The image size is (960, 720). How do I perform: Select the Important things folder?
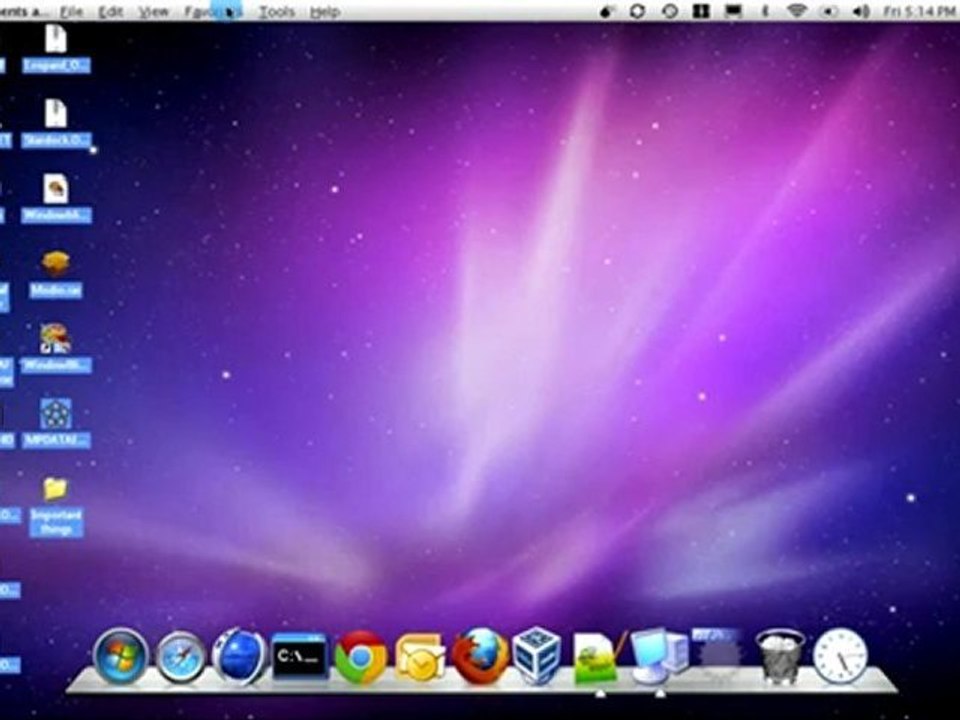point(56,507)
